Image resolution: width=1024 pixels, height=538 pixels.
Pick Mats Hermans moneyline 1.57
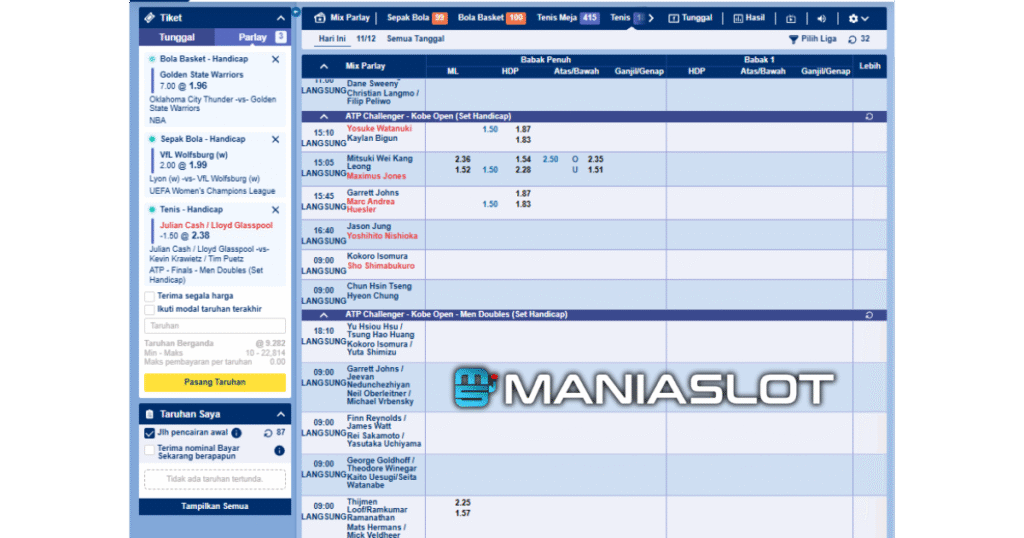pos(462,513)
